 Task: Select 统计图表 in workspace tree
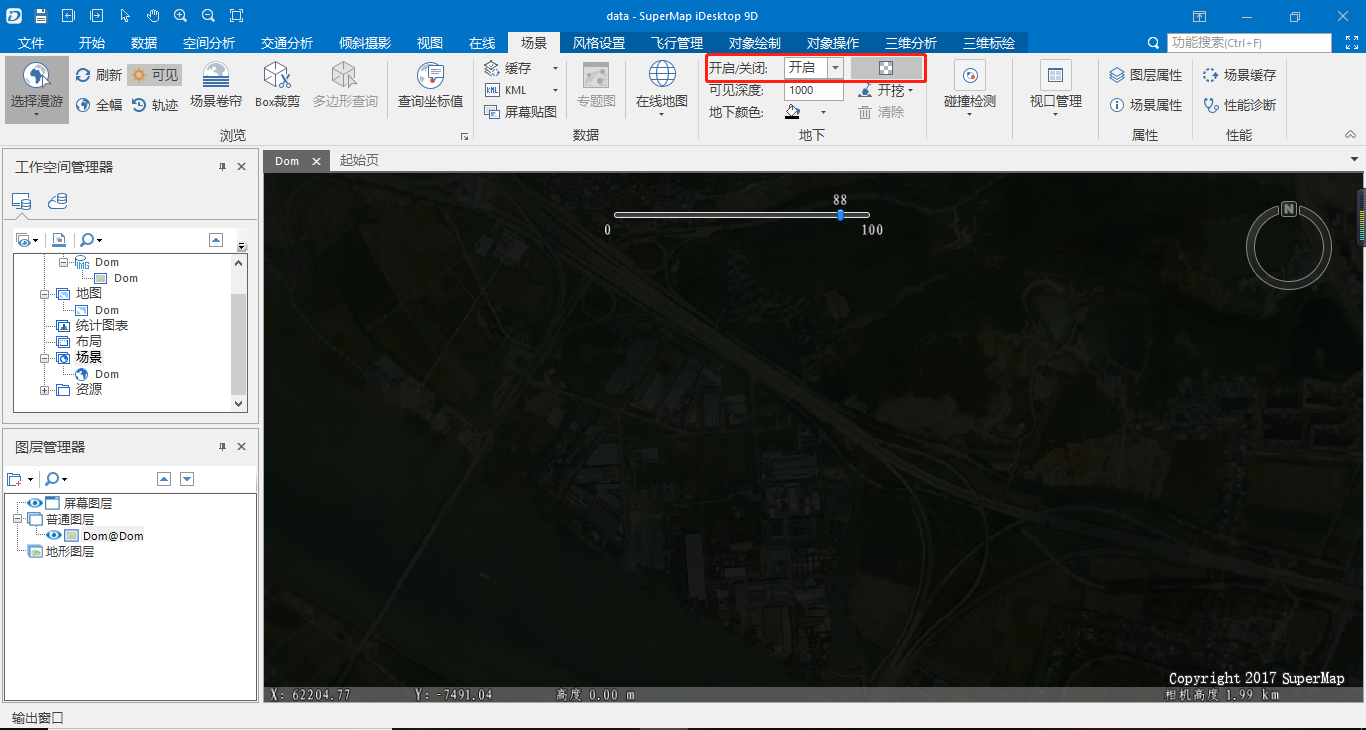[x=102, y=326]
